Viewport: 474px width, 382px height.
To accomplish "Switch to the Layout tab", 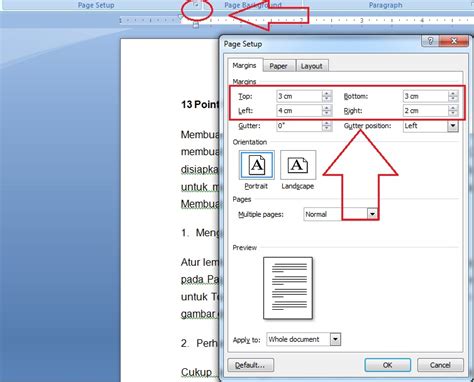I will point(311,66).
